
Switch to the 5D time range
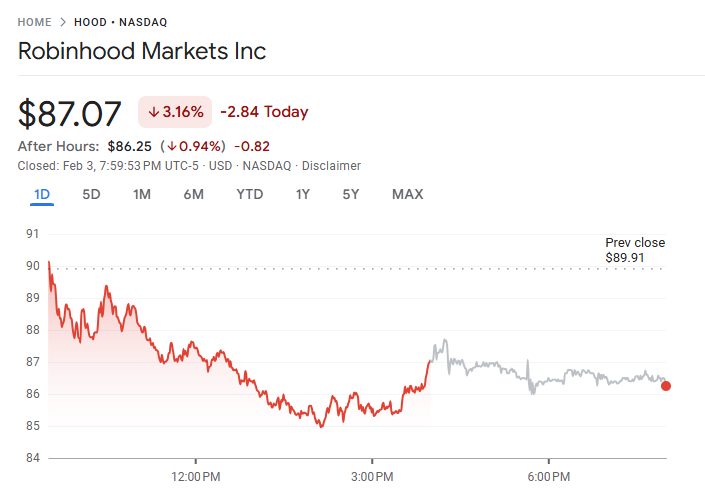[91, 194]
